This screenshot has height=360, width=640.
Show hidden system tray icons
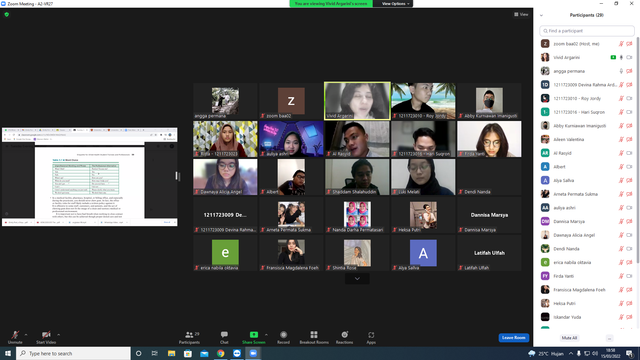(571, 353)
